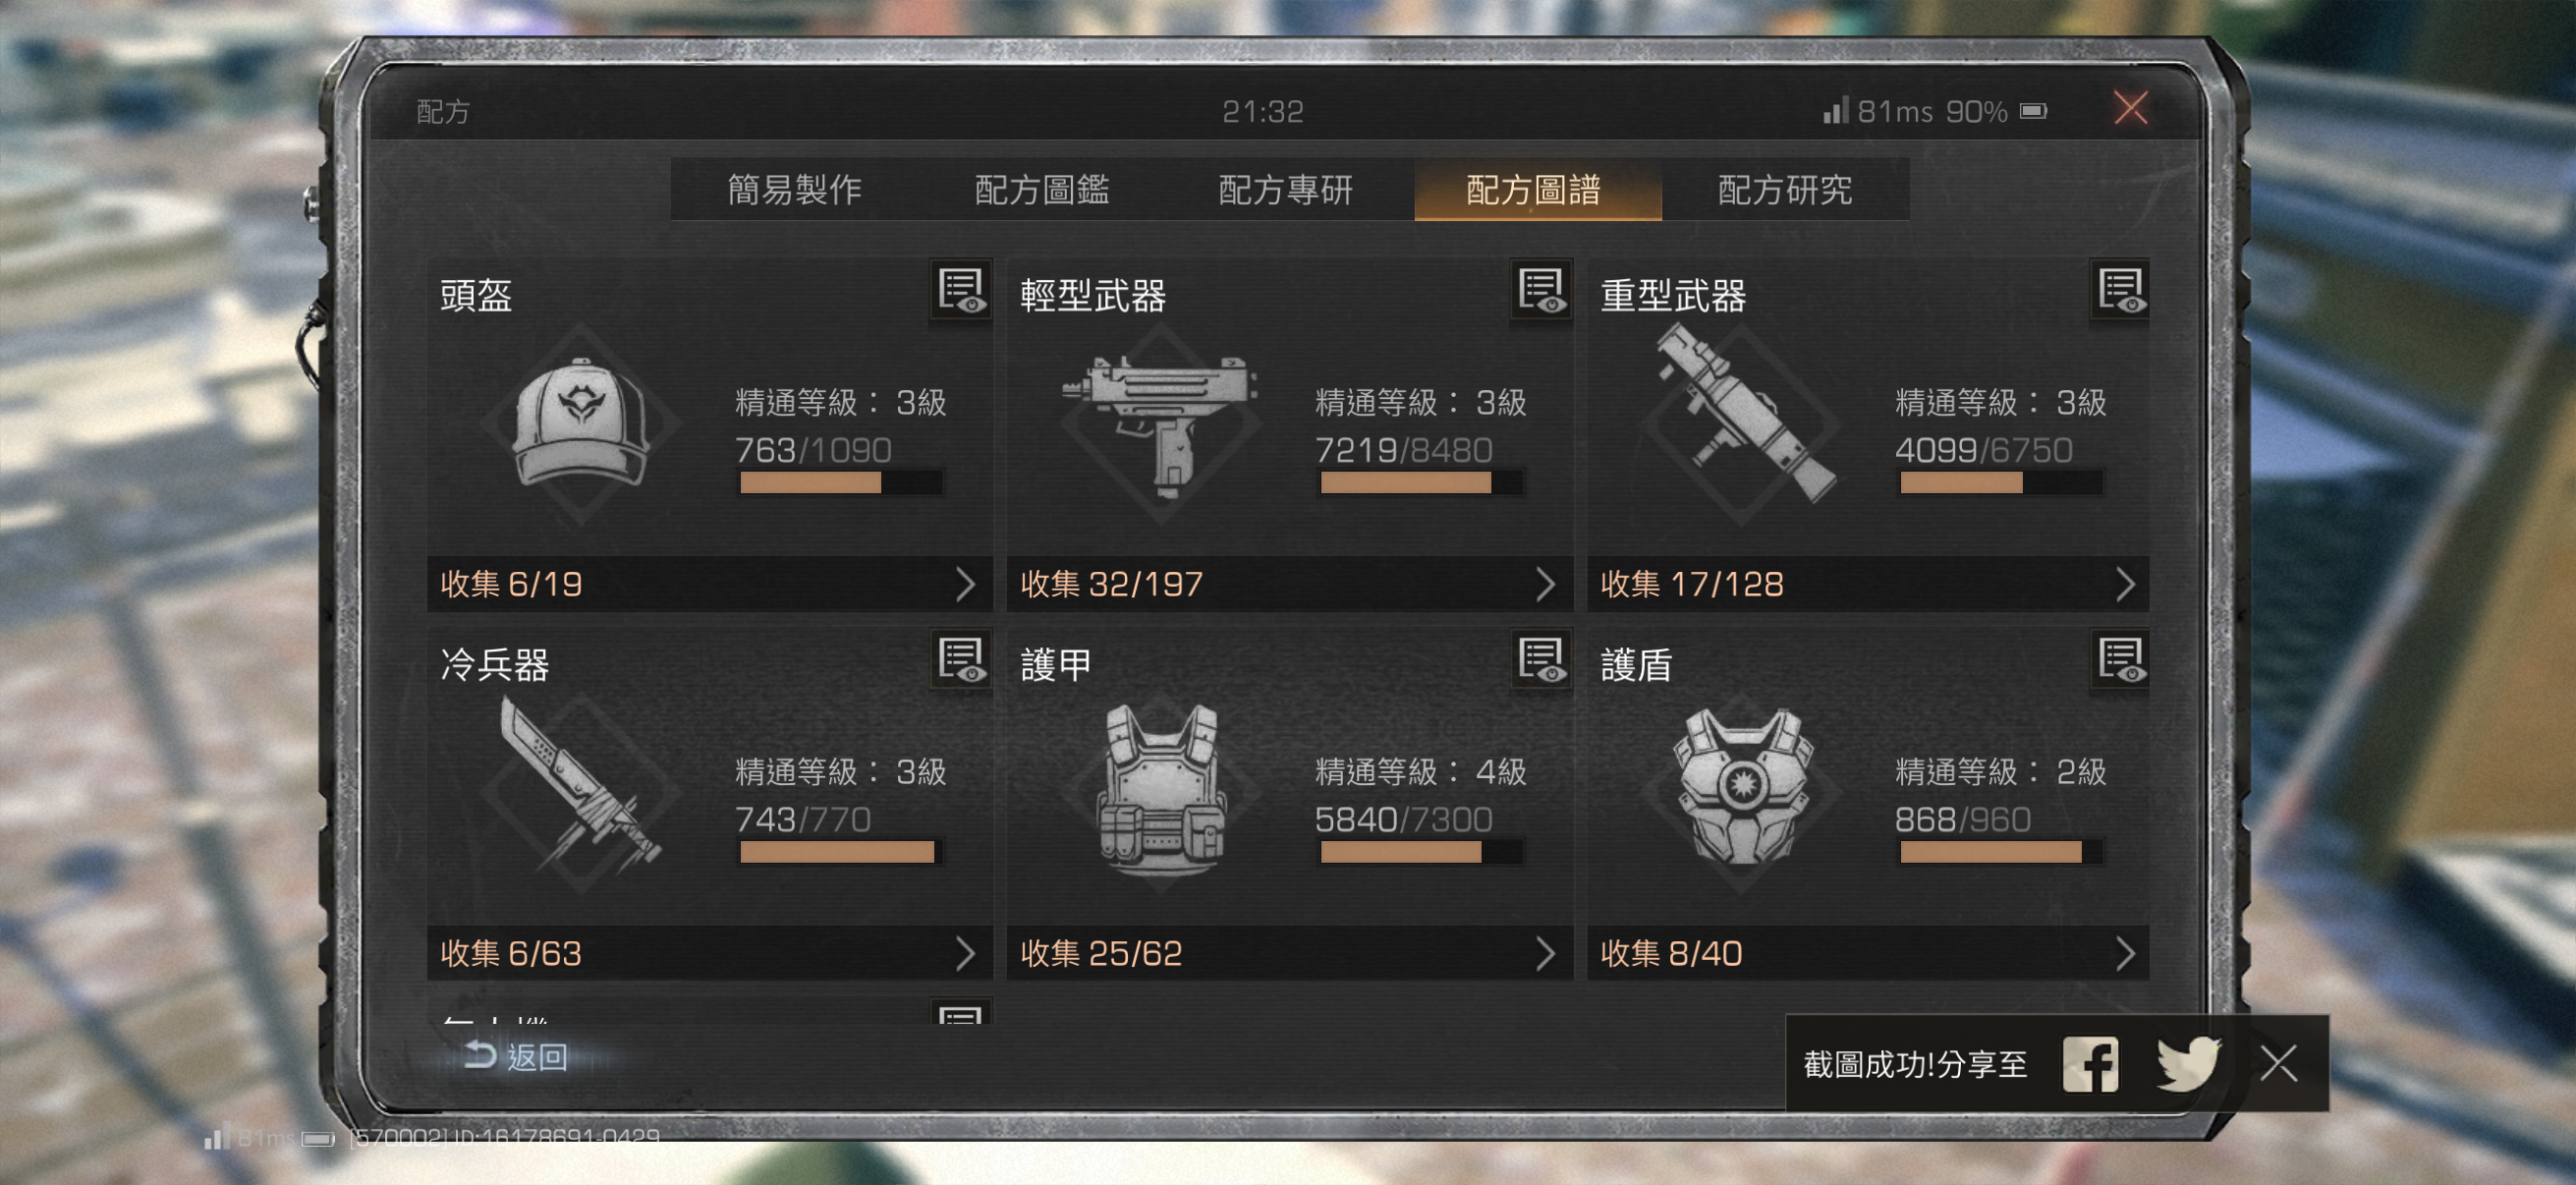The height and width of the screenshot is (1185, 2576).
Task: Click the 頭盔 cap icon
Action: tap(581, 424)
